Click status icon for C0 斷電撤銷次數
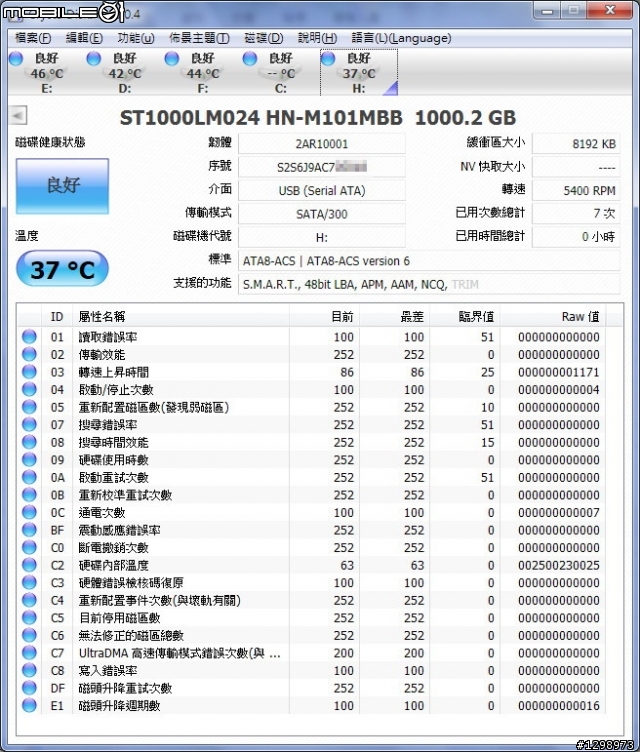Viewport: 640px width, 753px height. click(29, 547)
